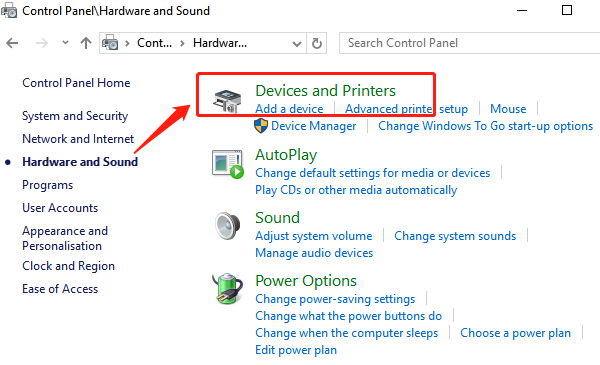Select the Cont... breadcrumb segment

155,43
